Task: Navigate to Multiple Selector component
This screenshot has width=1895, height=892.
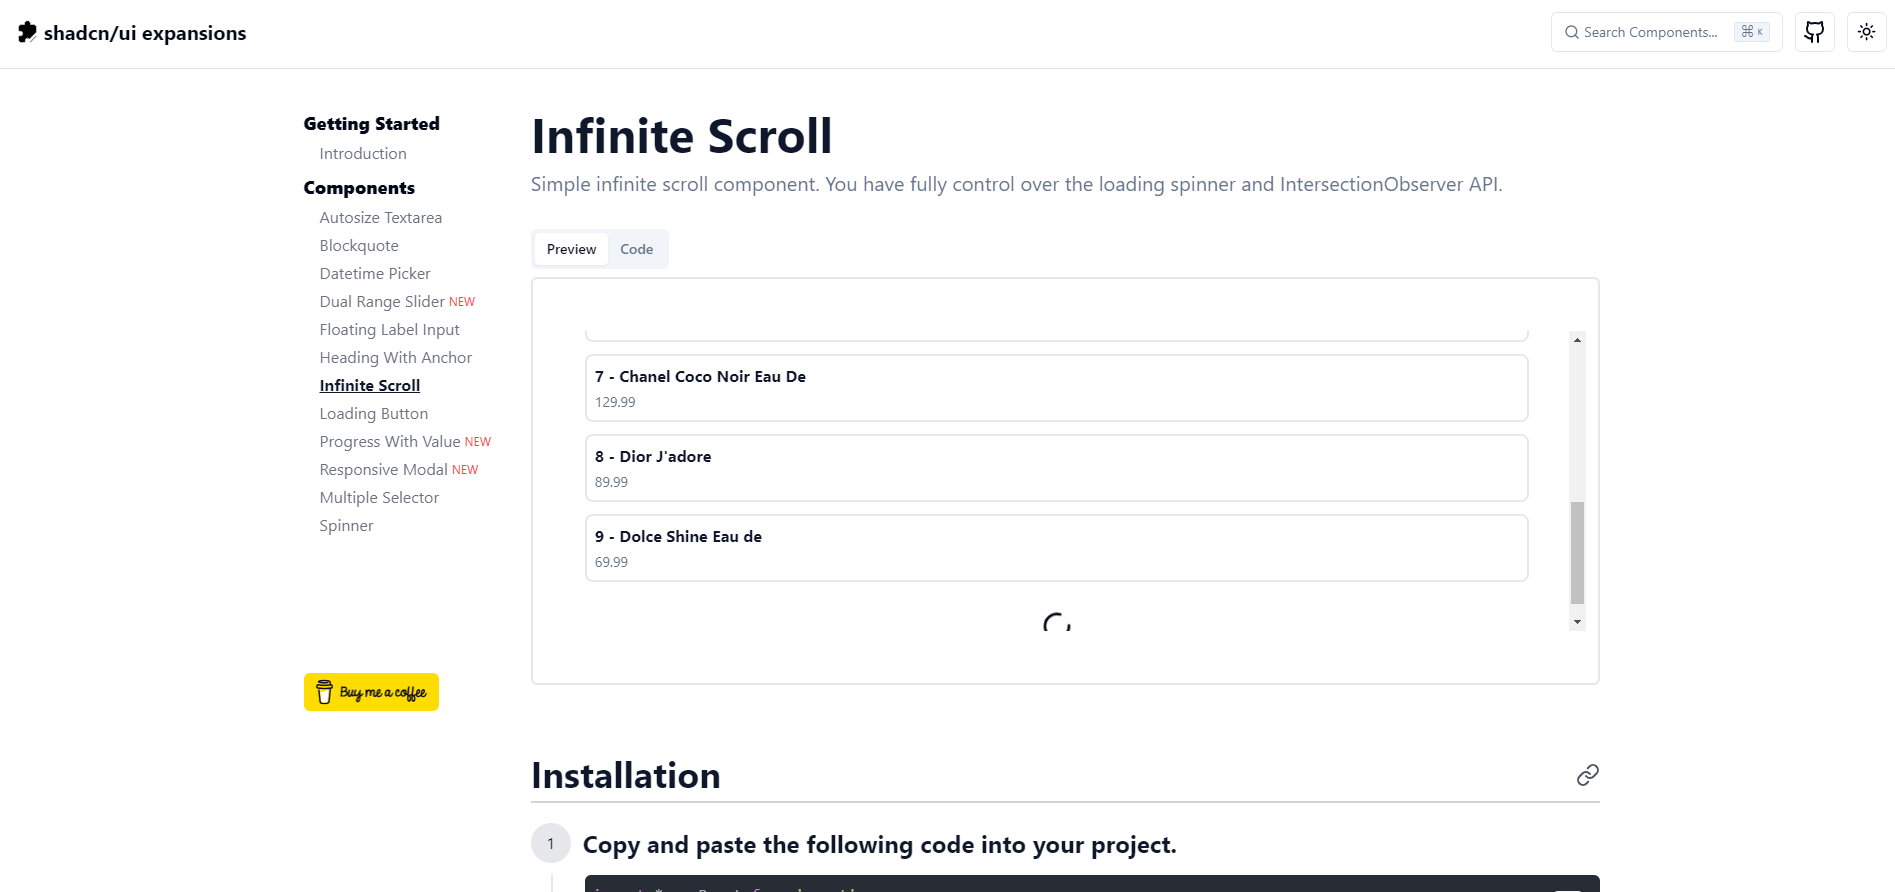Action: (x=379, y=498)
